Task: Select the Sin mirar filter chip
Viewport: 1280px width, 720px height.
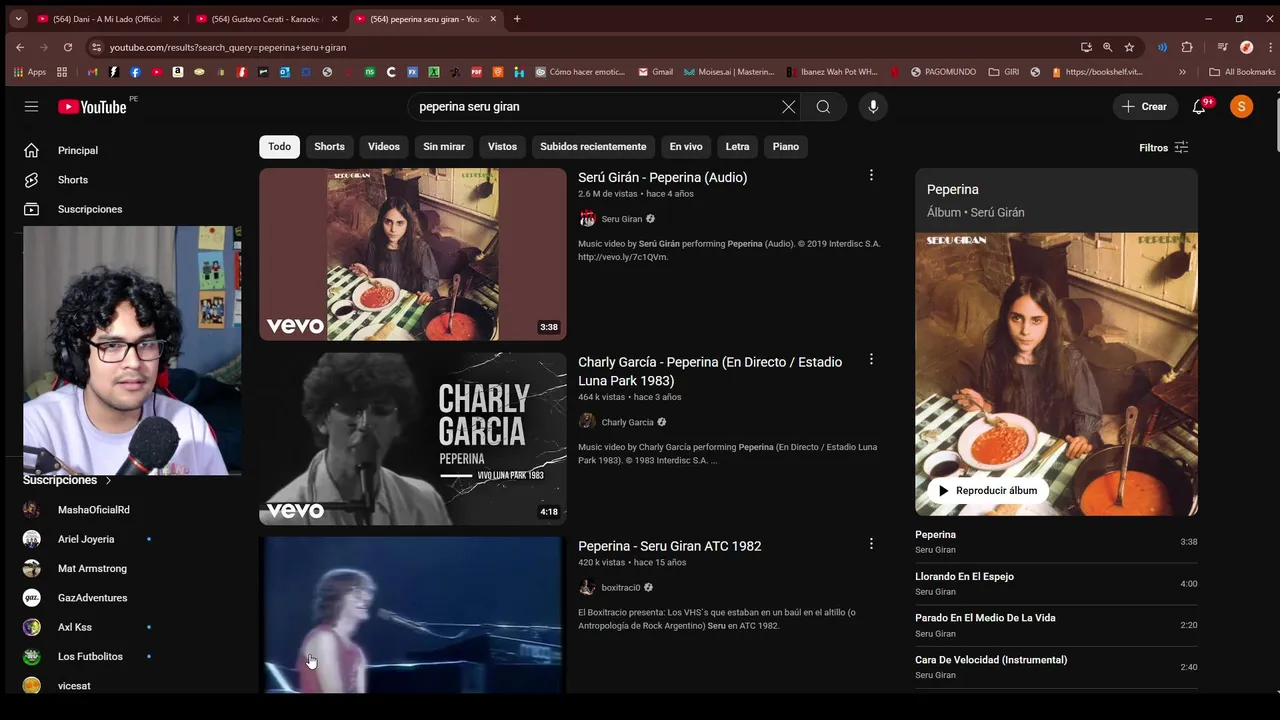Action: [x=444, y=147]
